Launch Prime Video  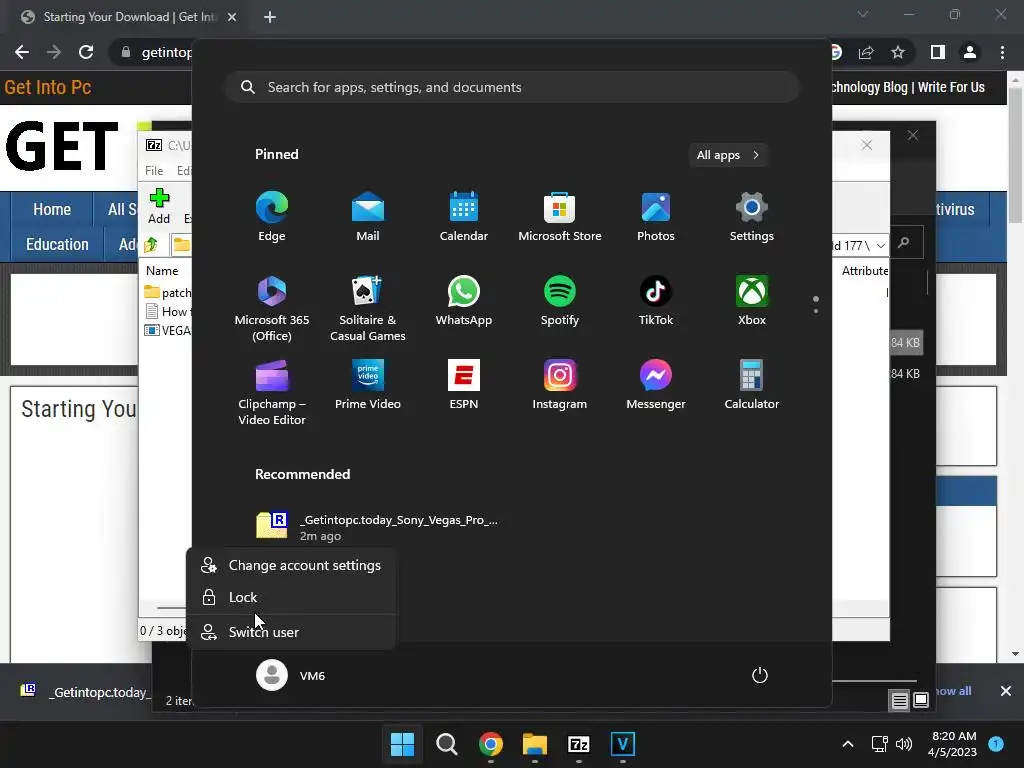tap(368, 385)
